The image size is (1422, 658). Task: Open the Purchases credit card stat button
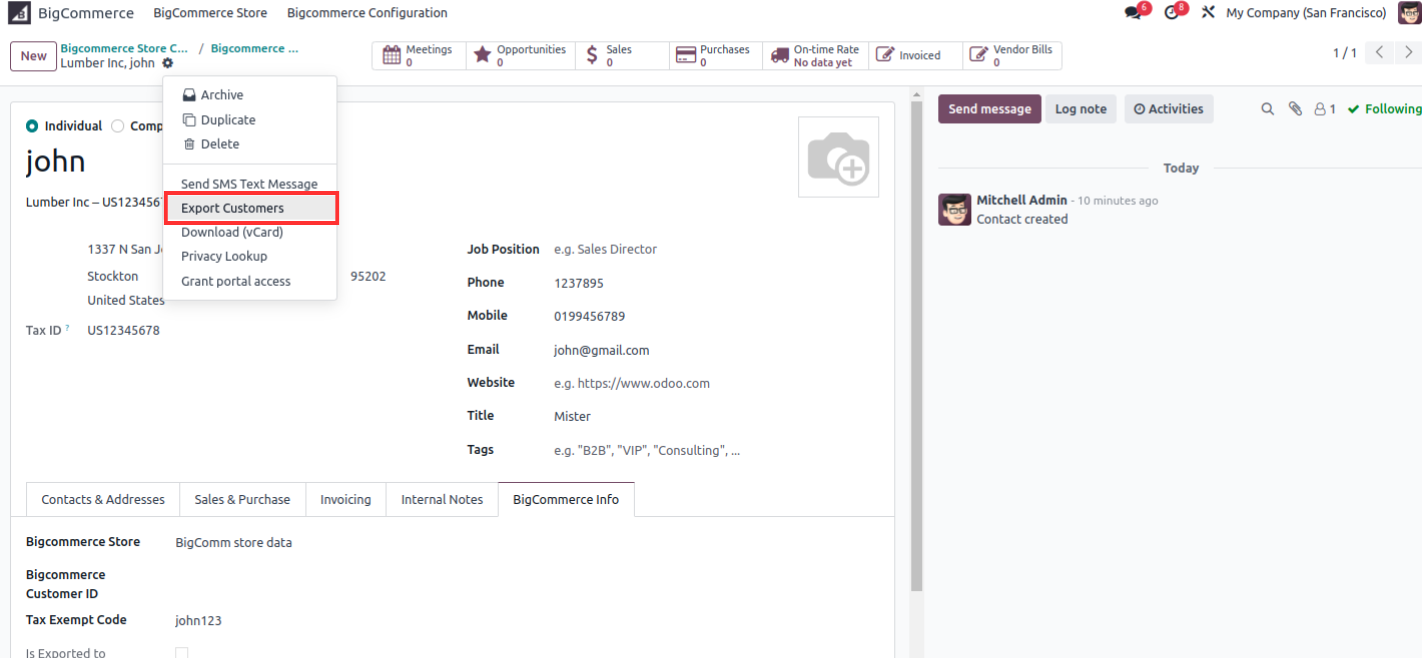click(x=715, y=56)
